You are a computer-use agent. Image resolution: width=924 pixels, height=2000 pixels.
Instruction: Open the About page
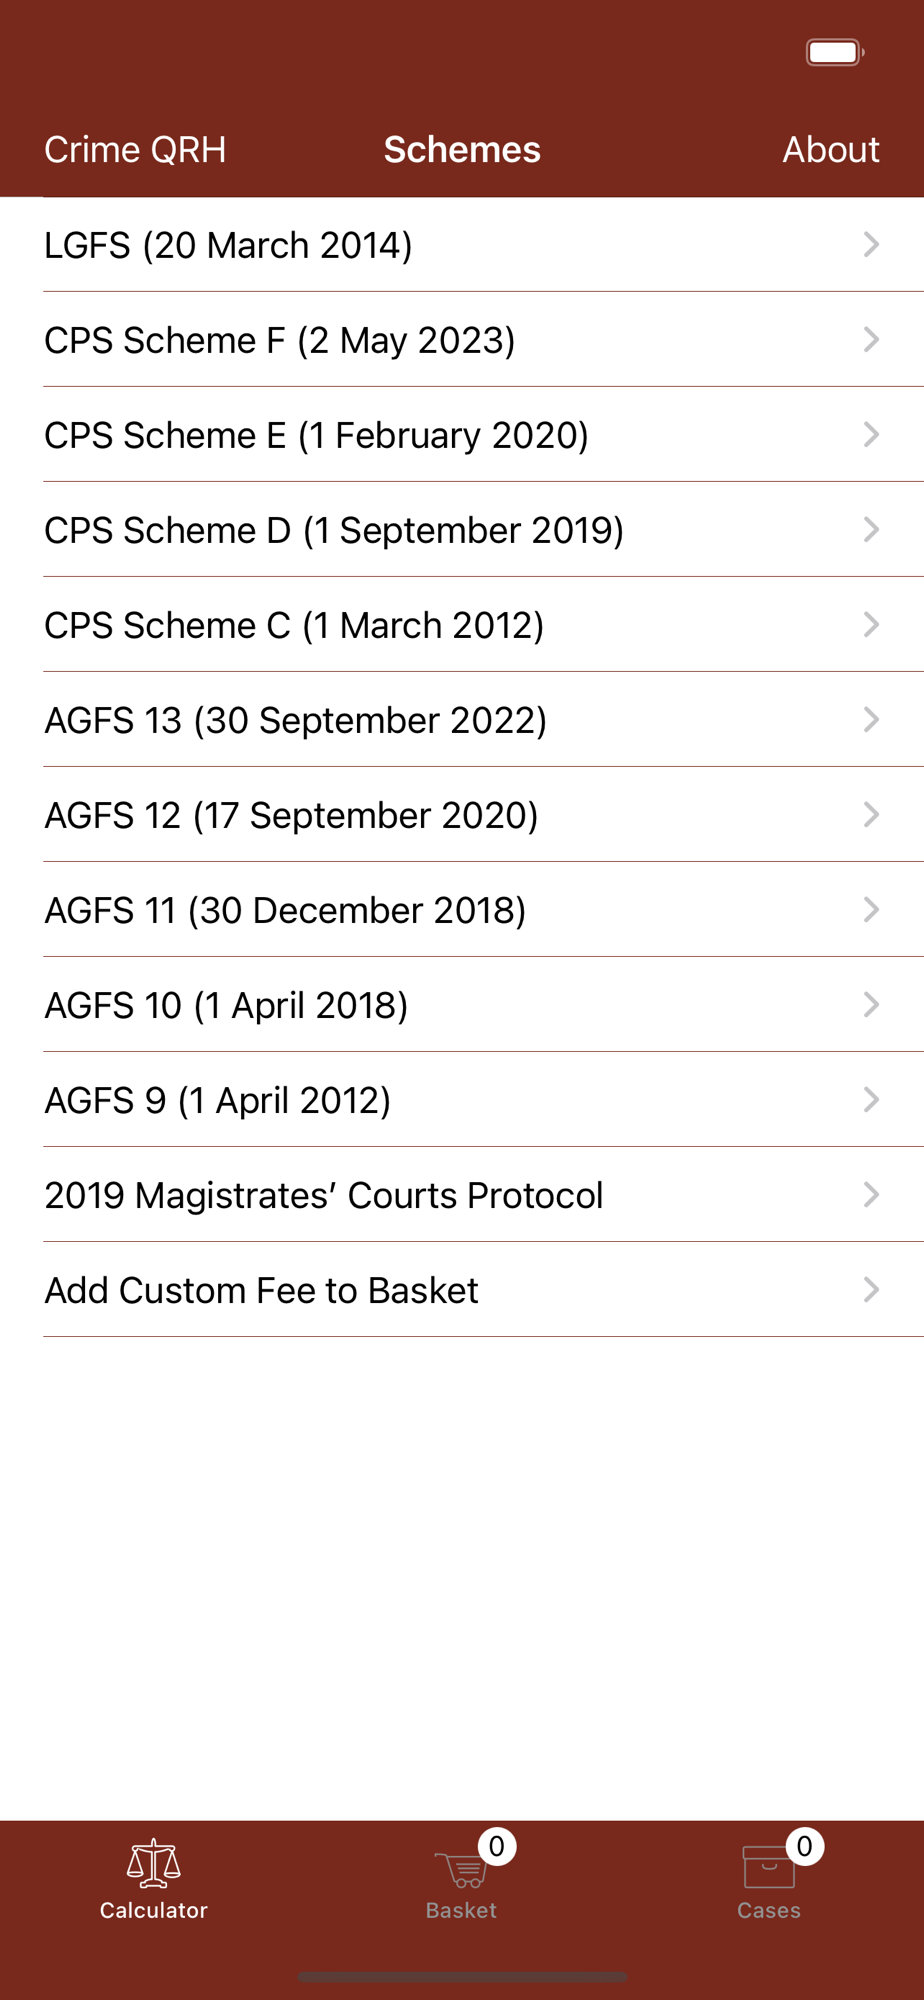click(x=830, y=150)
